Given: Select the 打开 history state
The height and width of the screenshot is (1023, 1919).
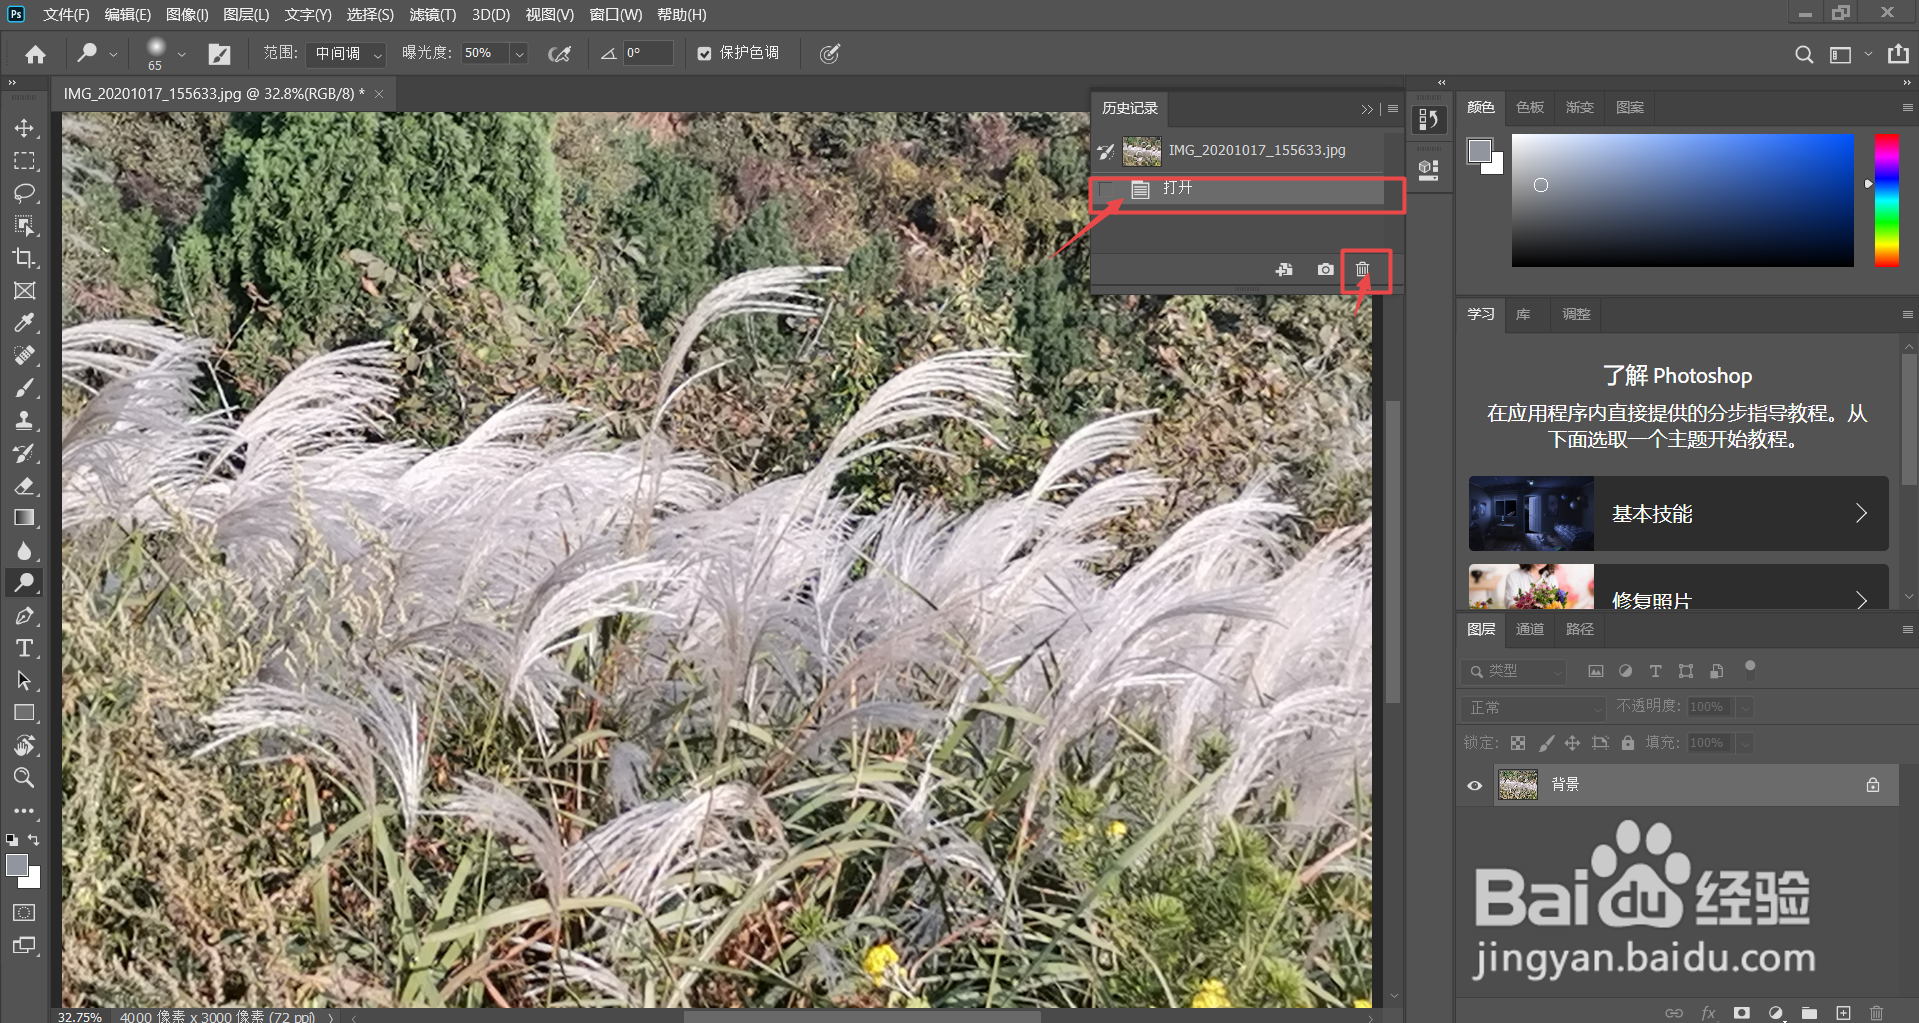Looking at the screenshot, I should 1240,189.
